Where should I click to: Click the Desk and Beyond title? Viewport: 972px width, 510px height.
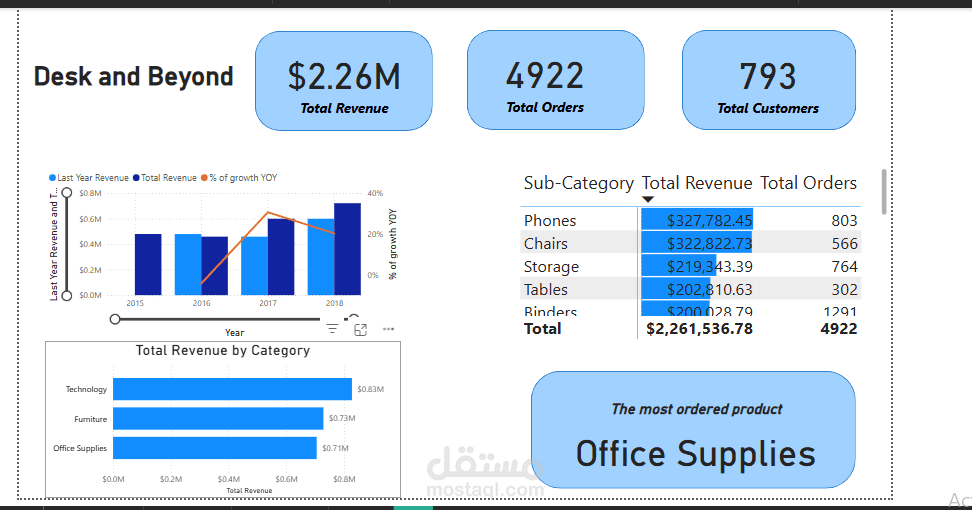(133, 77)
